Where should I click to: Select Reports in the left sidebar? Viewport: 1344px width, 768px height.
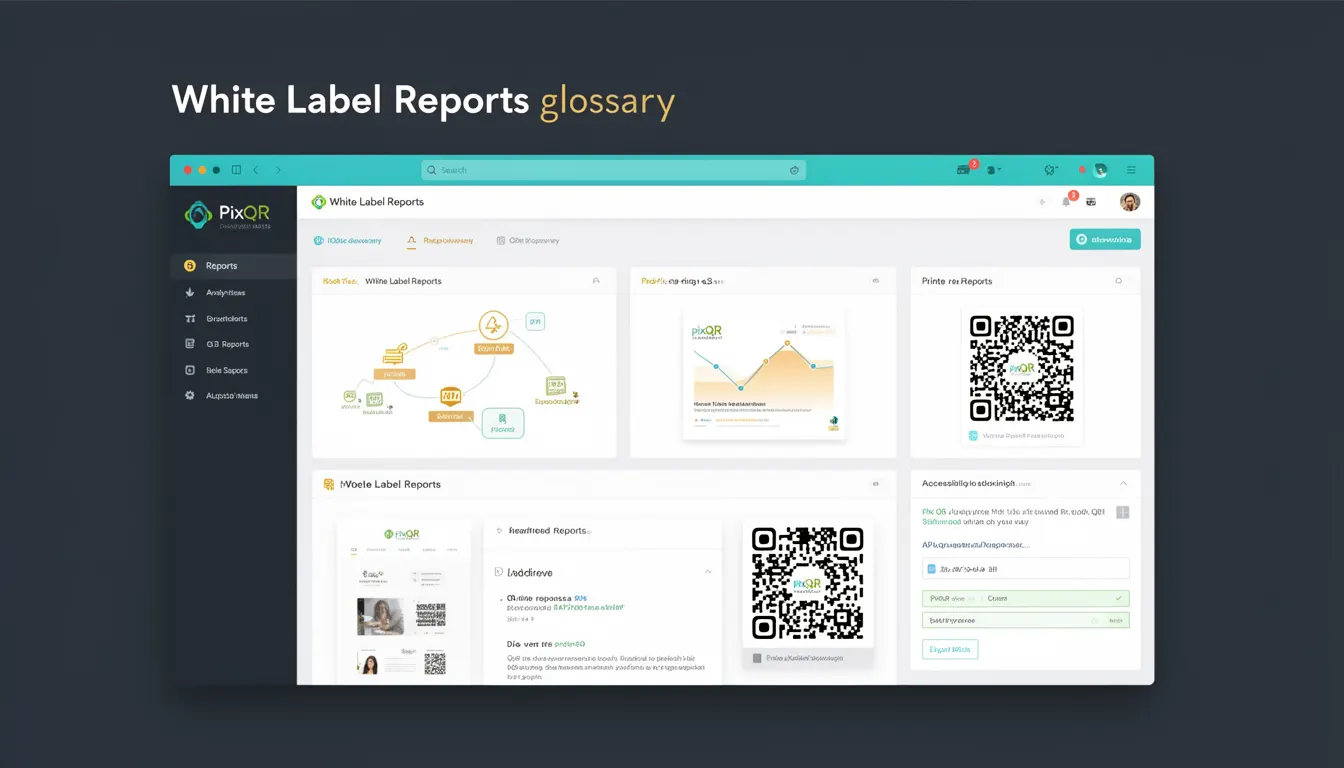click(233, 266)
